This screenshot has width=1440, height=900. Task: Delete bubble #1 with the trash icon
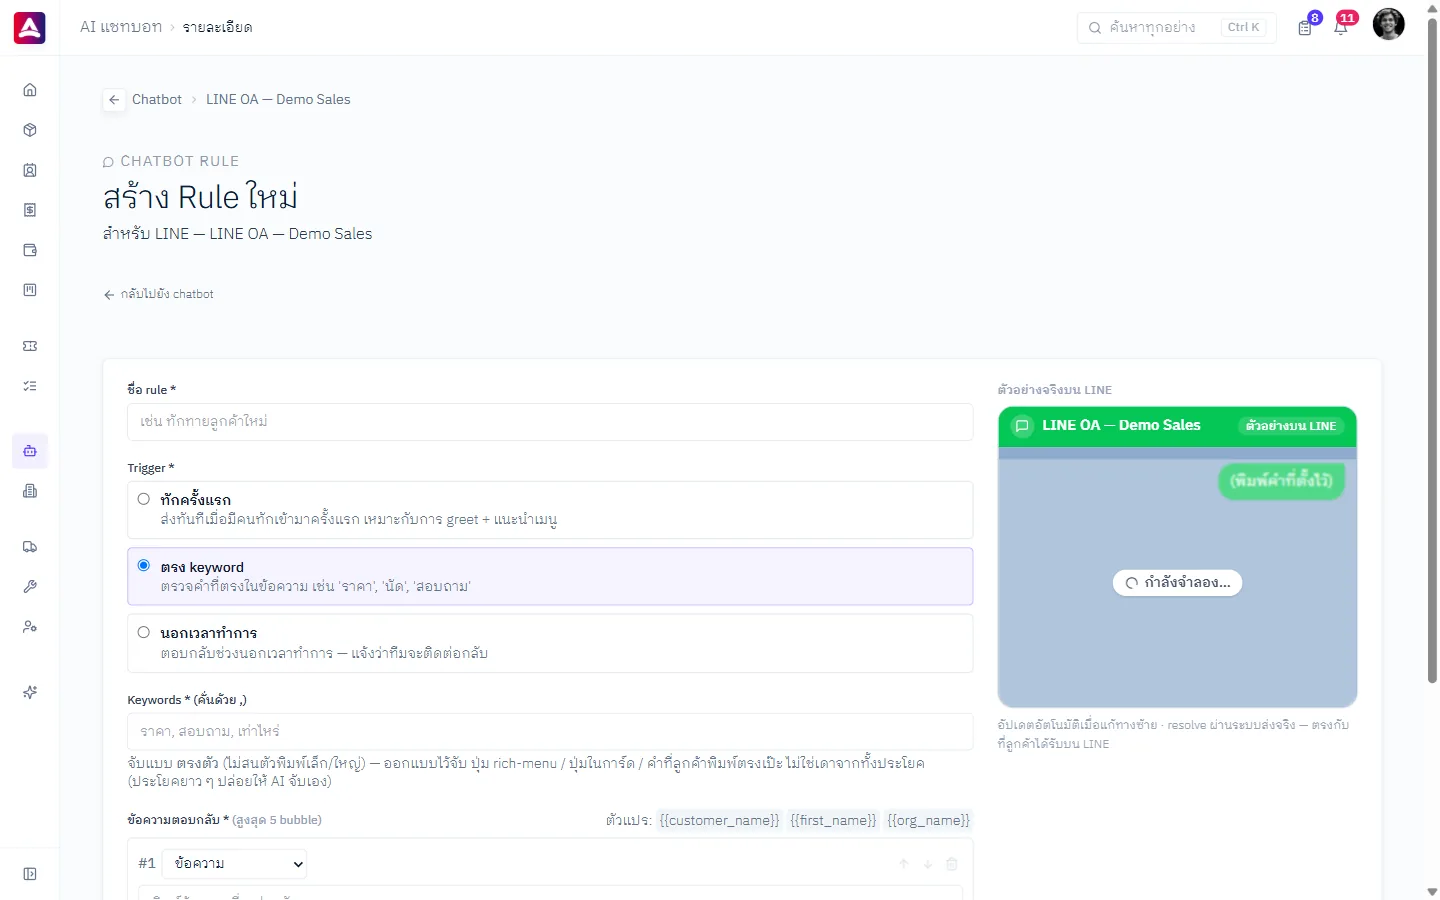point(952,864)
